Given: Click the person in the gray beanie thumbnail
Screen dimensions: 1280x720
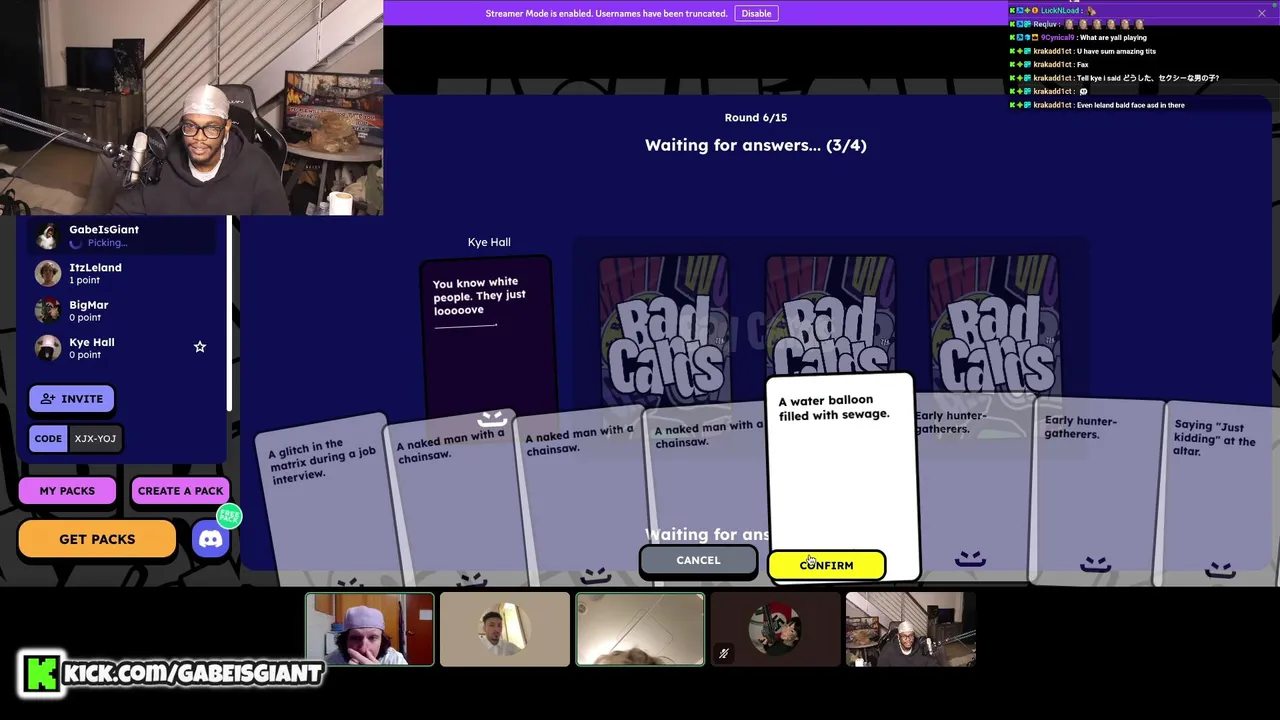Looking at the screenshot, I should pos(370,629).
